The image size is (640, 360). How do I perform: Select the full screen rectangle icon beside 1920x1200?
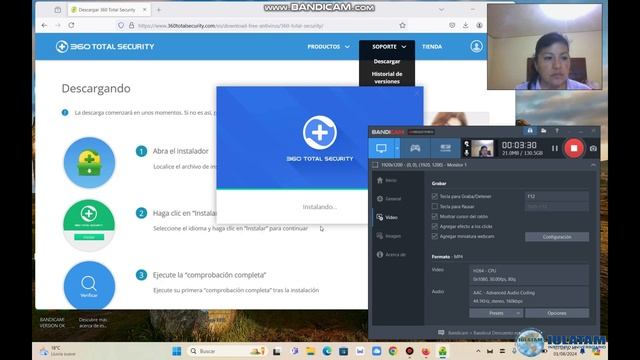pos(375,165)
